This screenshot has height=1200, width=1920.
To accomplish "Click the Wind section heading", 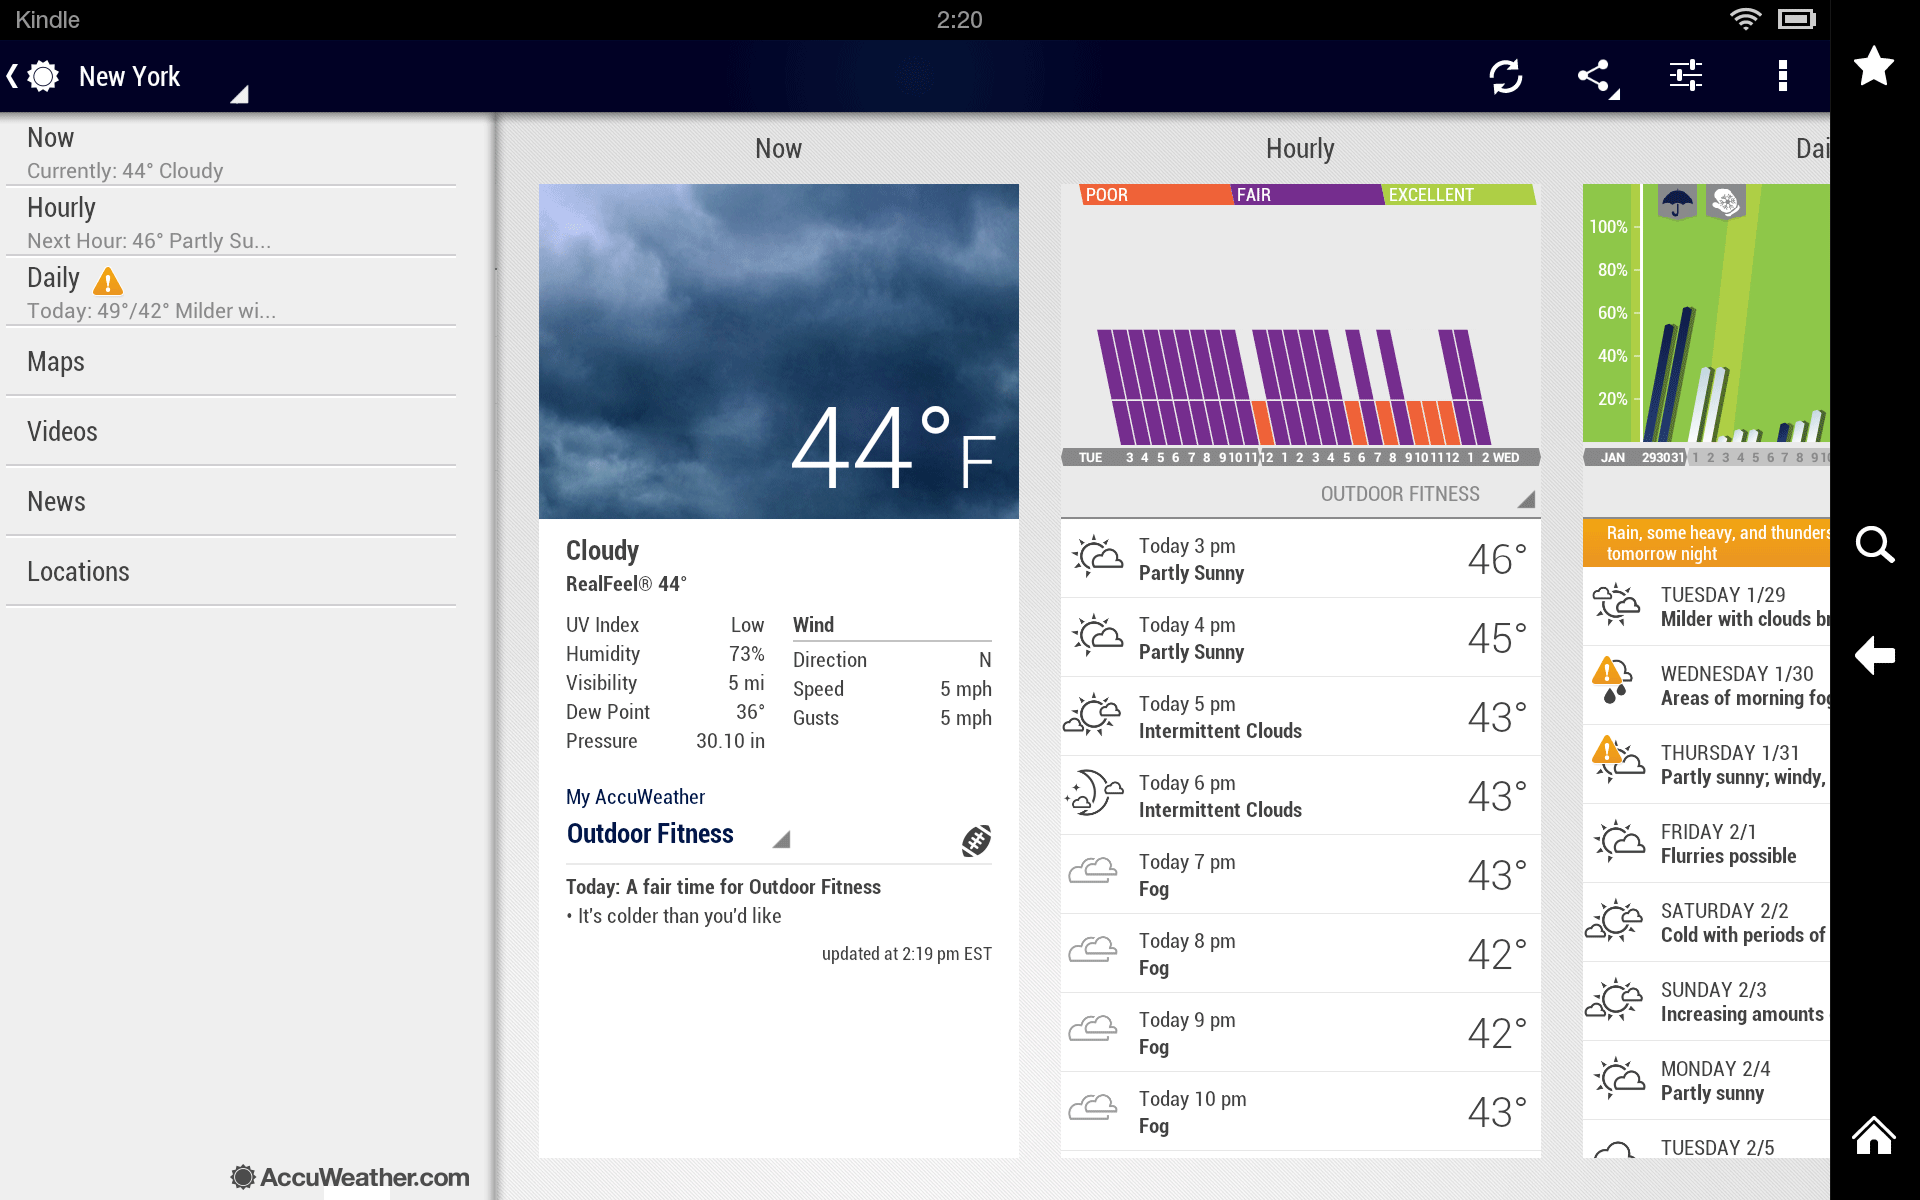I will click(813, 625).
